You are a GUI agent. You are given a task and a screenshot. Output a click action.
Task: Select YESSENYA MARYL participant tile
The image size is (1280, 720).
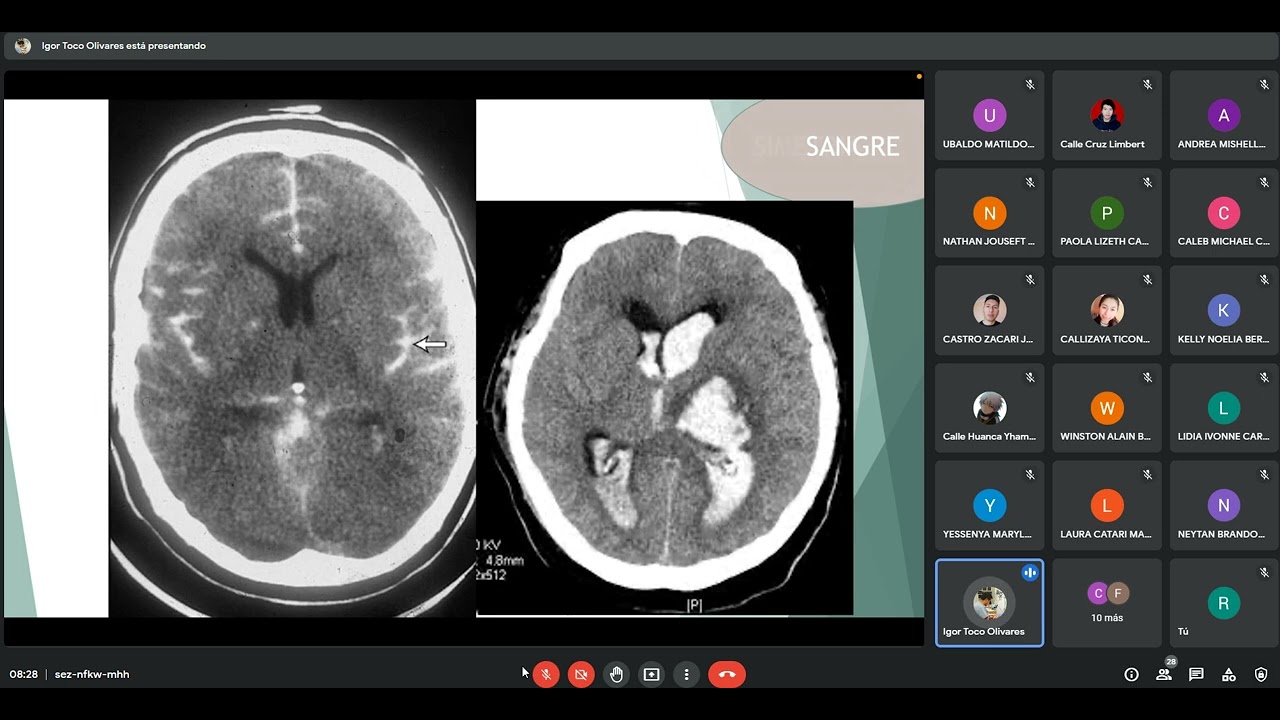(x=989, y=506)
